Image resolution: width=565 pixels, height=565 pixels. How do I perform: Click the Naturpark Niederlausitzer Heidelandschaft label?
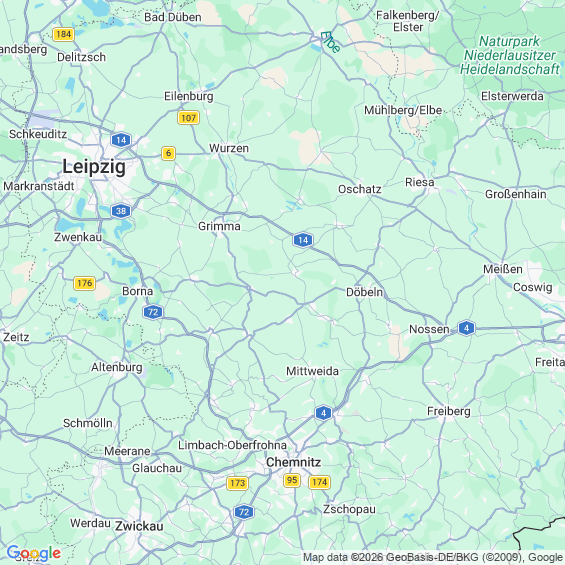(510, 55)
